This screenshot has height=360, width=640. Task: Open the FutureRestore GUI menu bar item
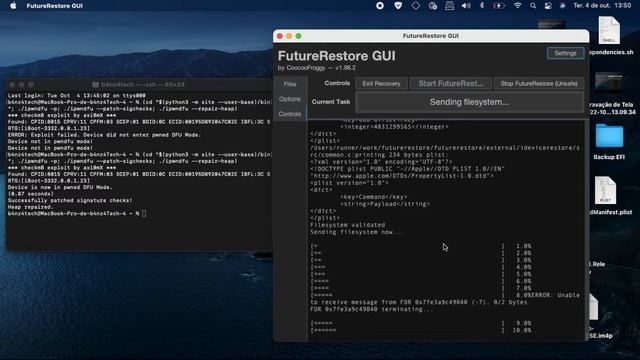[x=54, y=6]
